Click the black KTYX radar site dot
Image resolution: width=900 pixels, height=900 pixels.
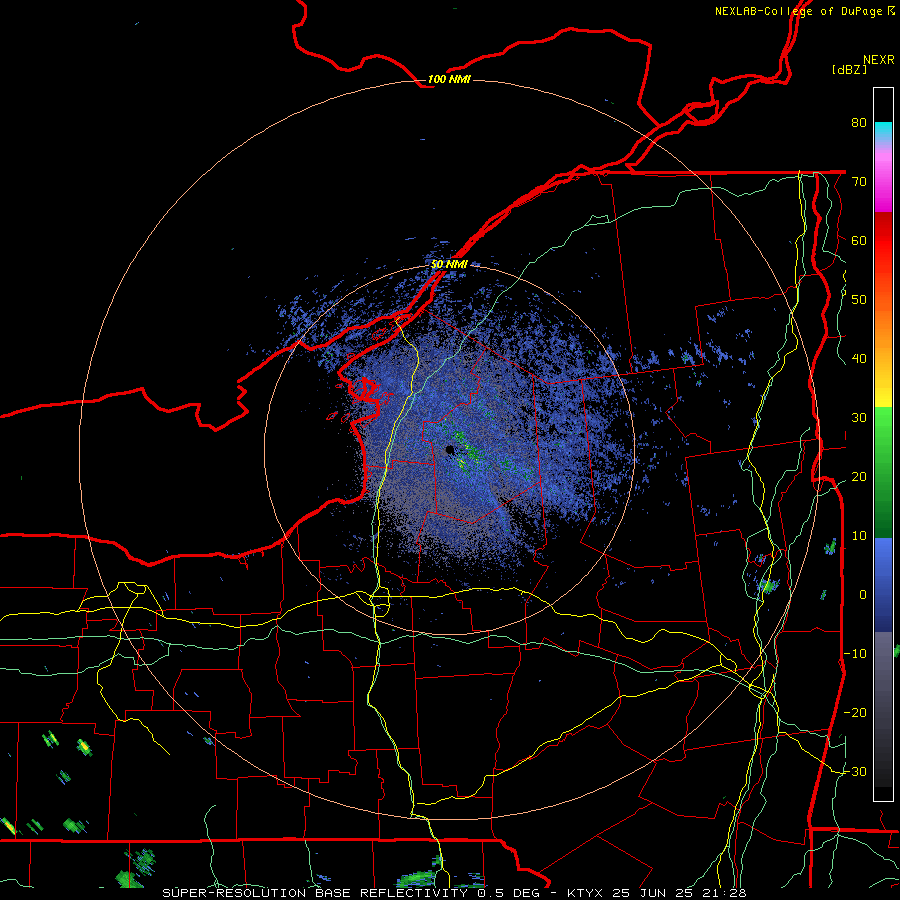pyautogui.click(x=450, y=450)
